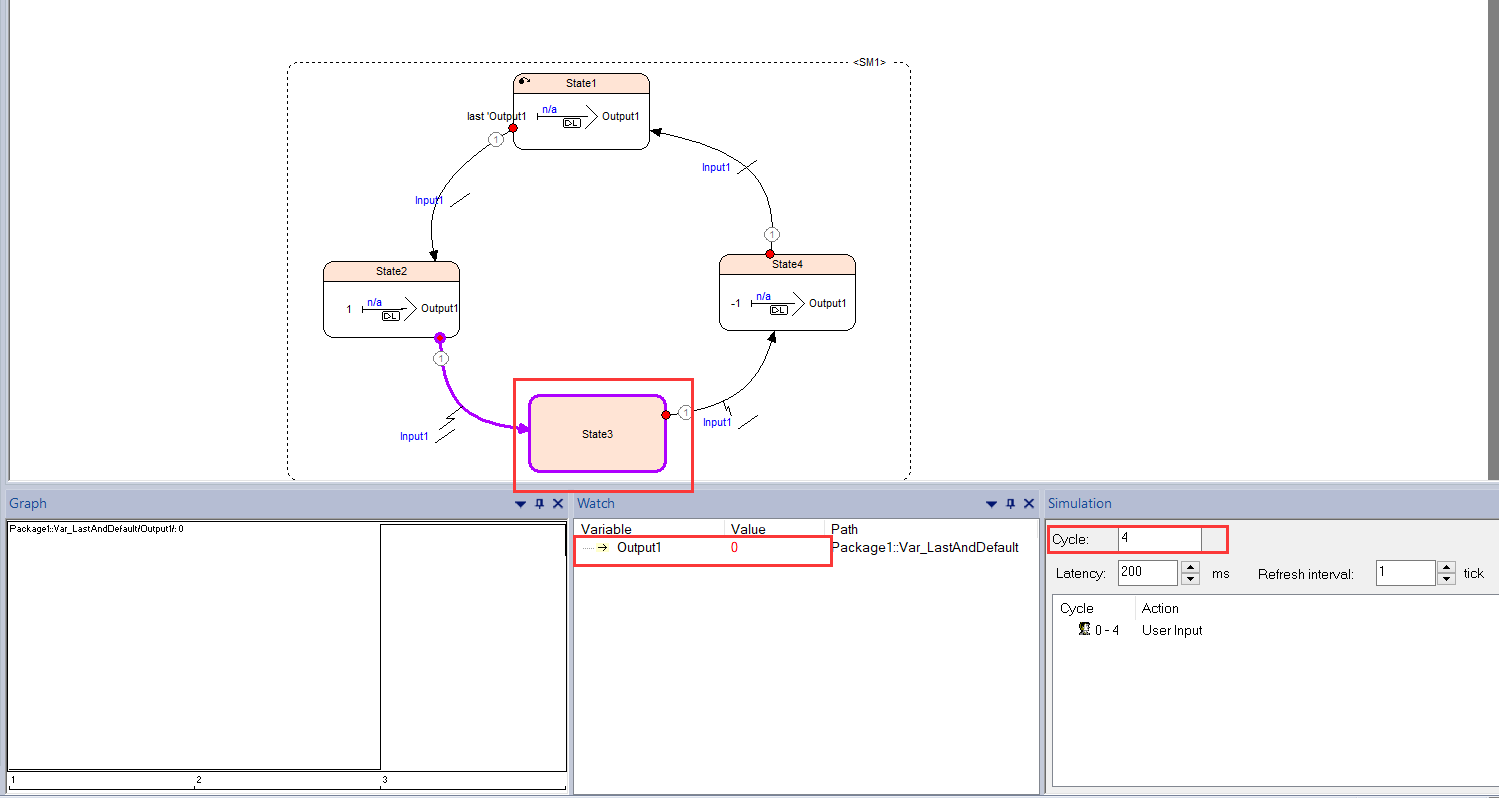Click Input1 label on State4 to State1 transition
The image size is (1499, 798).
point(716,167)
